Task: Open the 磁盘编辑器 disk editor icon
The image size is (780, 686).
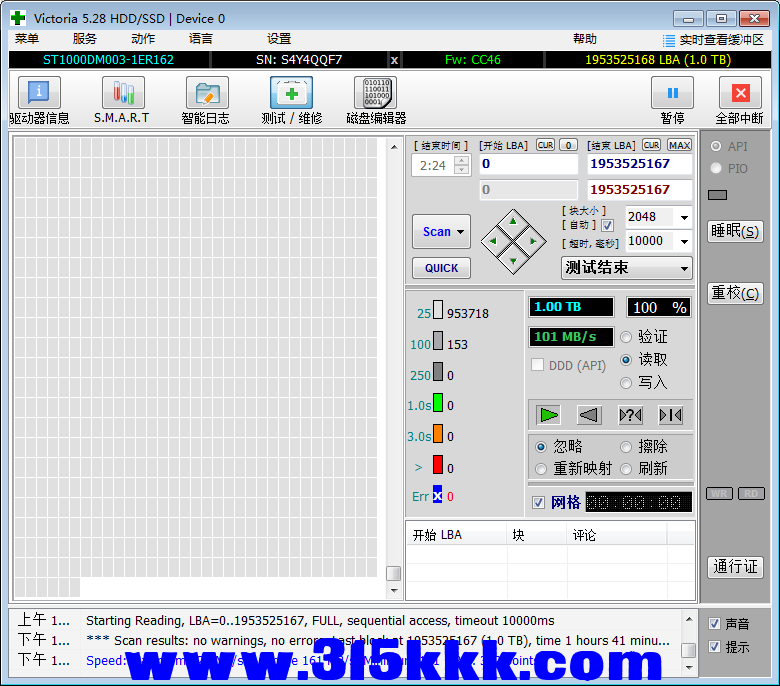Action: click(x=375, y=93)
